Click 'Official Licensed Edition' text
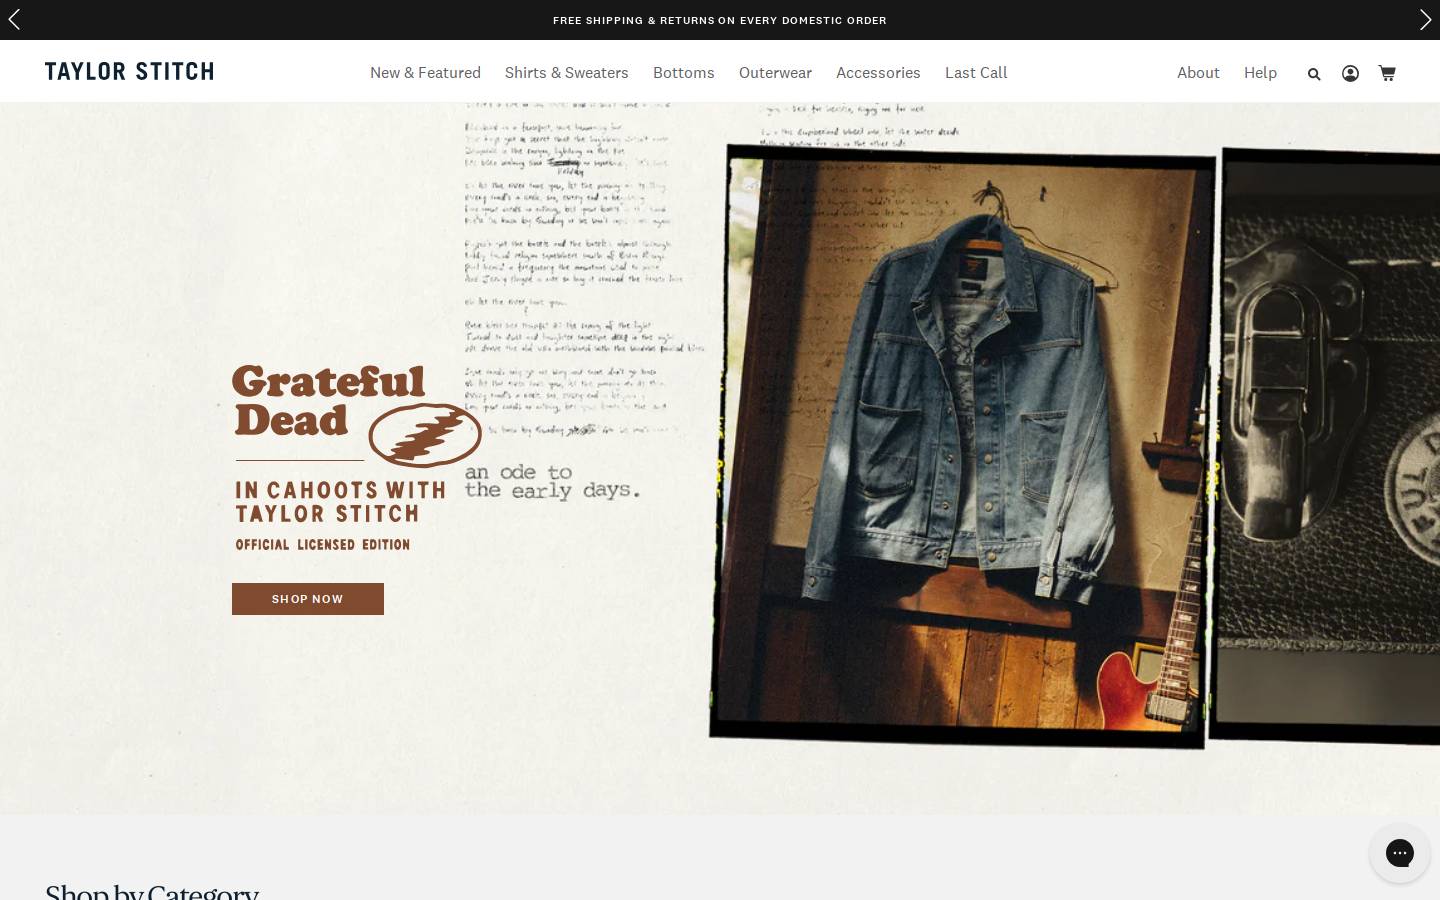The image size is (1440, 900). (323, 545)
